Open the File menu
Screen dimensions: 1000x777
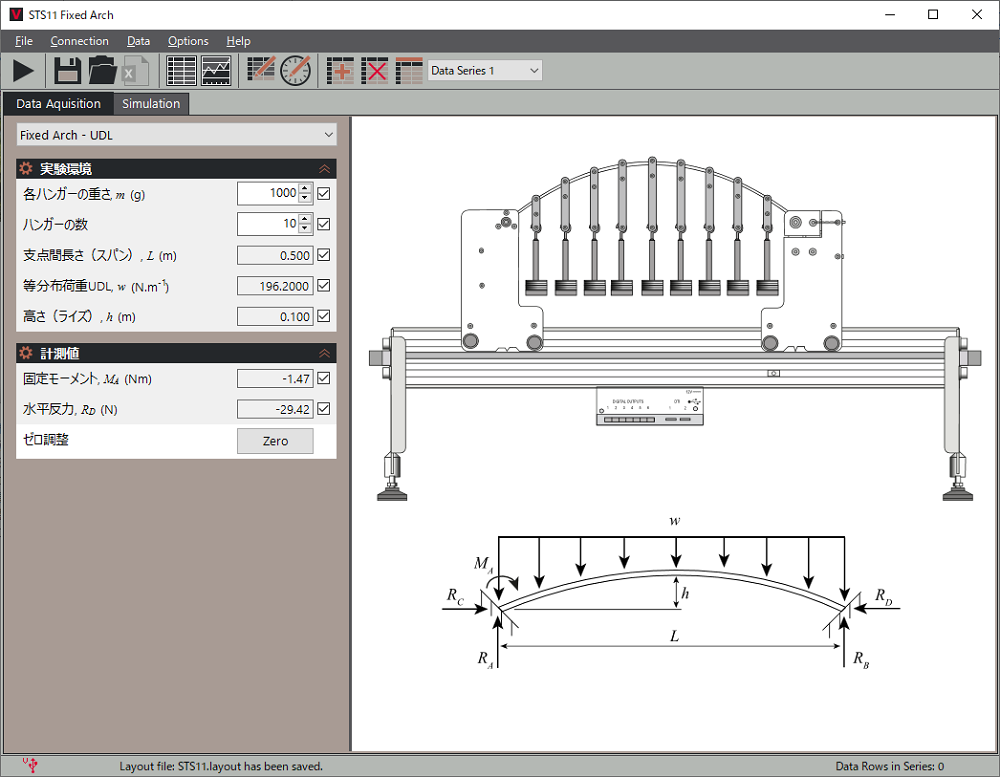pos(24,41)
